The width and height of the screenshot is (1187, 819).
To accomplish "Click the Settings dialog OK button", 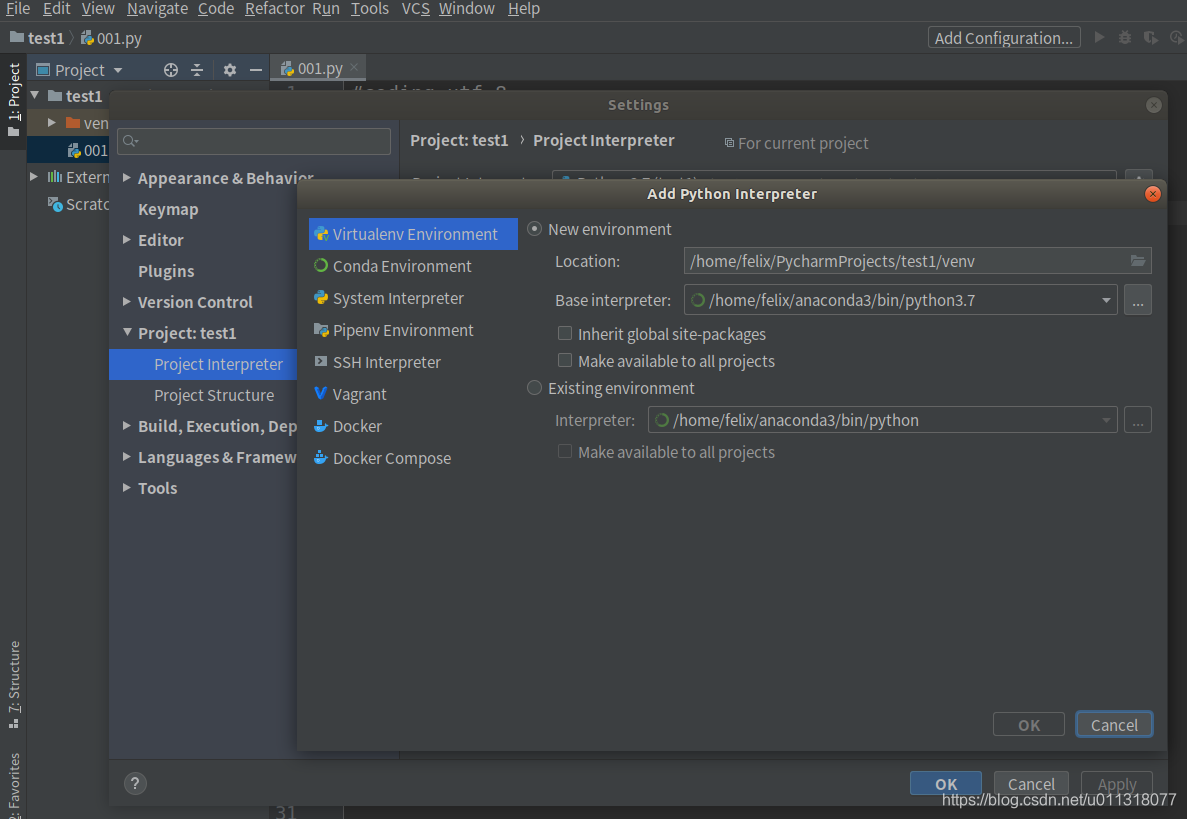I will (946, 783).
